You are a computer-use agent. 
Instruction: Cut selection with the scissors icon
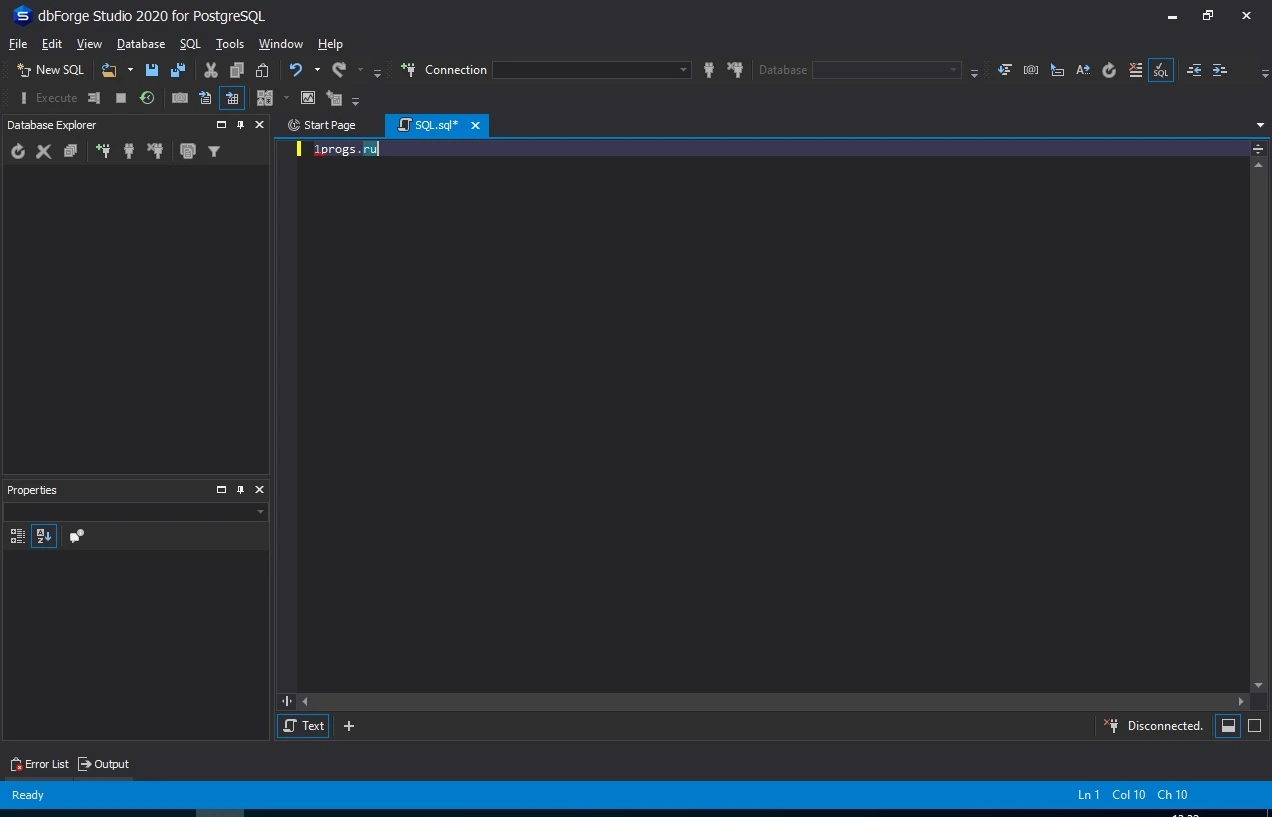pyautogui.click(x=211, y=70)
